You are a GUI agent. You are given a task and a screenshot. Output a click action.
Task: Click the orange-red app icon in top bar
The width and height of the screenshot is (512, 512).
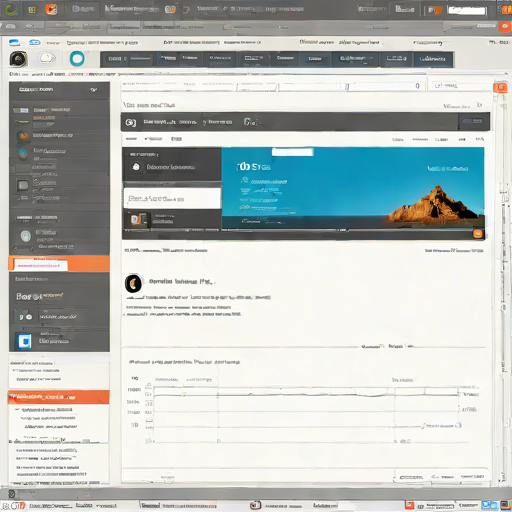click(51, 9)
